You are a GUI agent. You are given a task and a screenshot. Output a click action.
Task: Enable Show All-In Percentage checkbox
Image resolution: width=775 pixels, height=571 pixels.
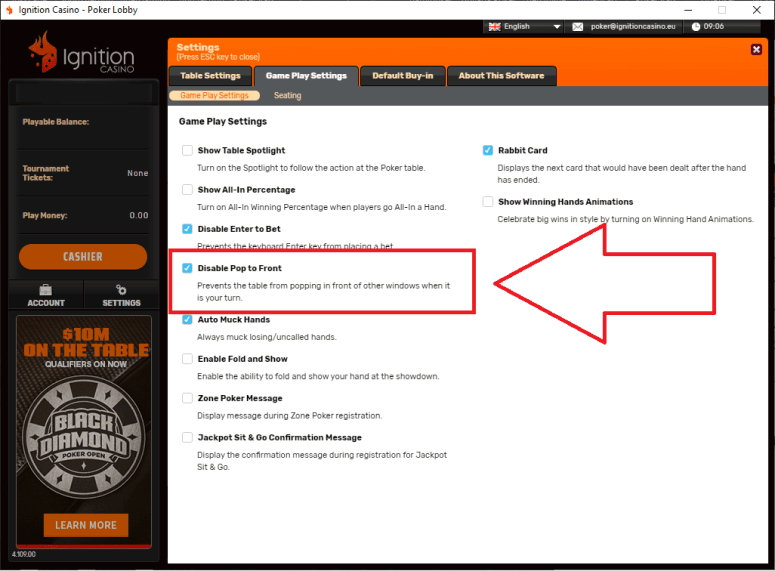pyautogui.click(x=187, y=189)
